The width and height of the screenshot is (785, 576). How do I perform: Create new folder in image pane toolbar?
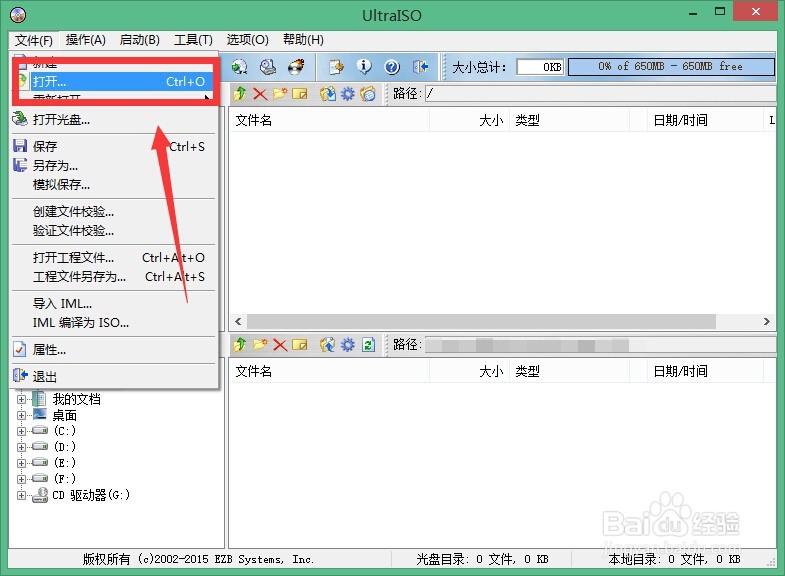[280, 94]
